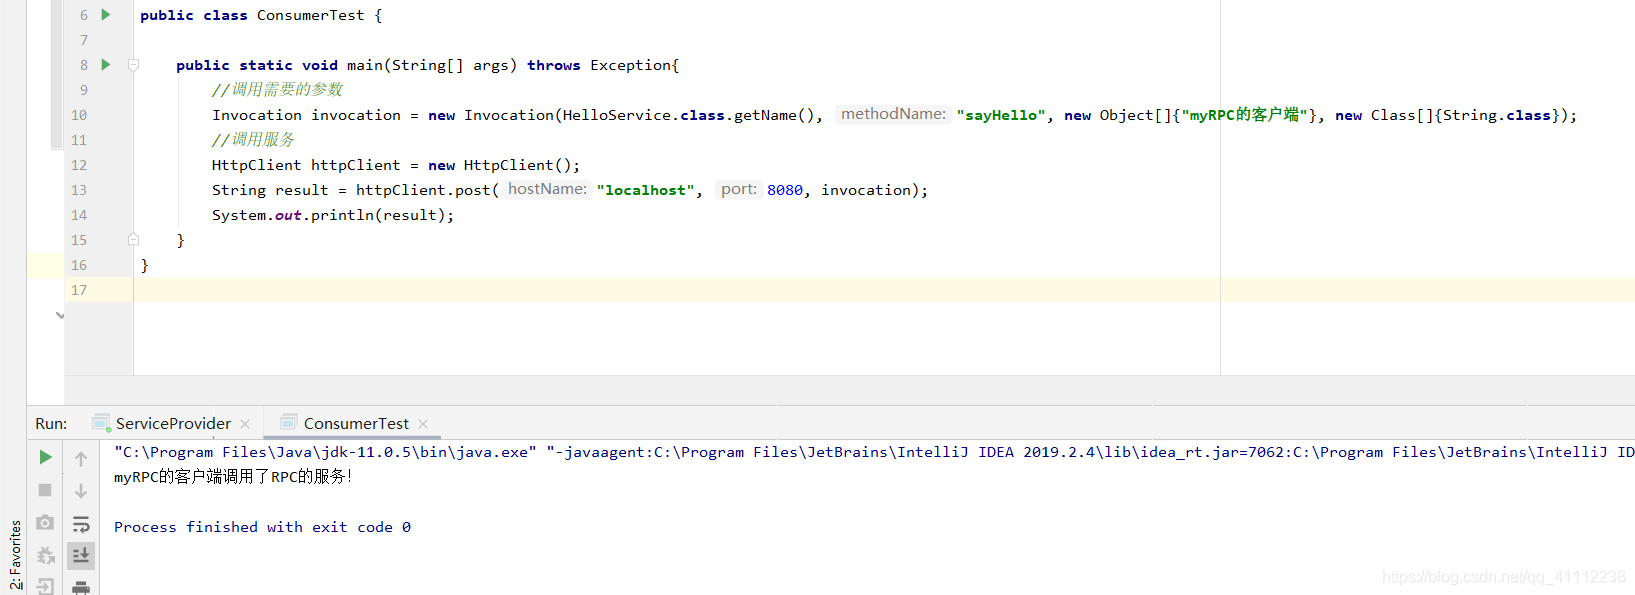1635x595 pixels.
Task: Click System.out.println(result) statement
Action: (333, 215)
